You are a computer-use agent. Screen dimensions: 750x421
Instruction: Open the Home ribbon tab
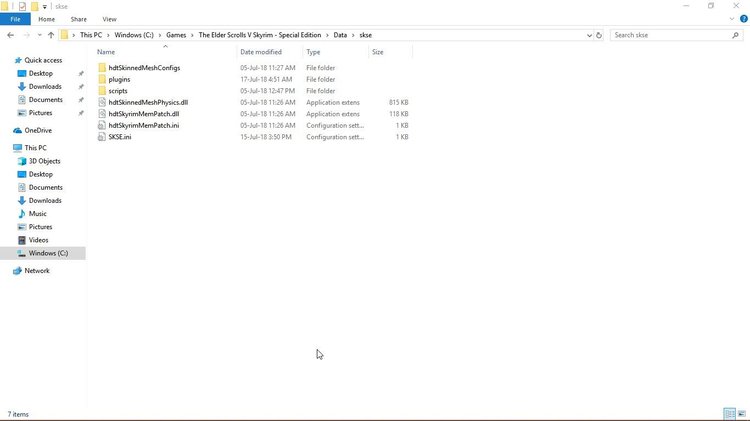click(46, 19)
